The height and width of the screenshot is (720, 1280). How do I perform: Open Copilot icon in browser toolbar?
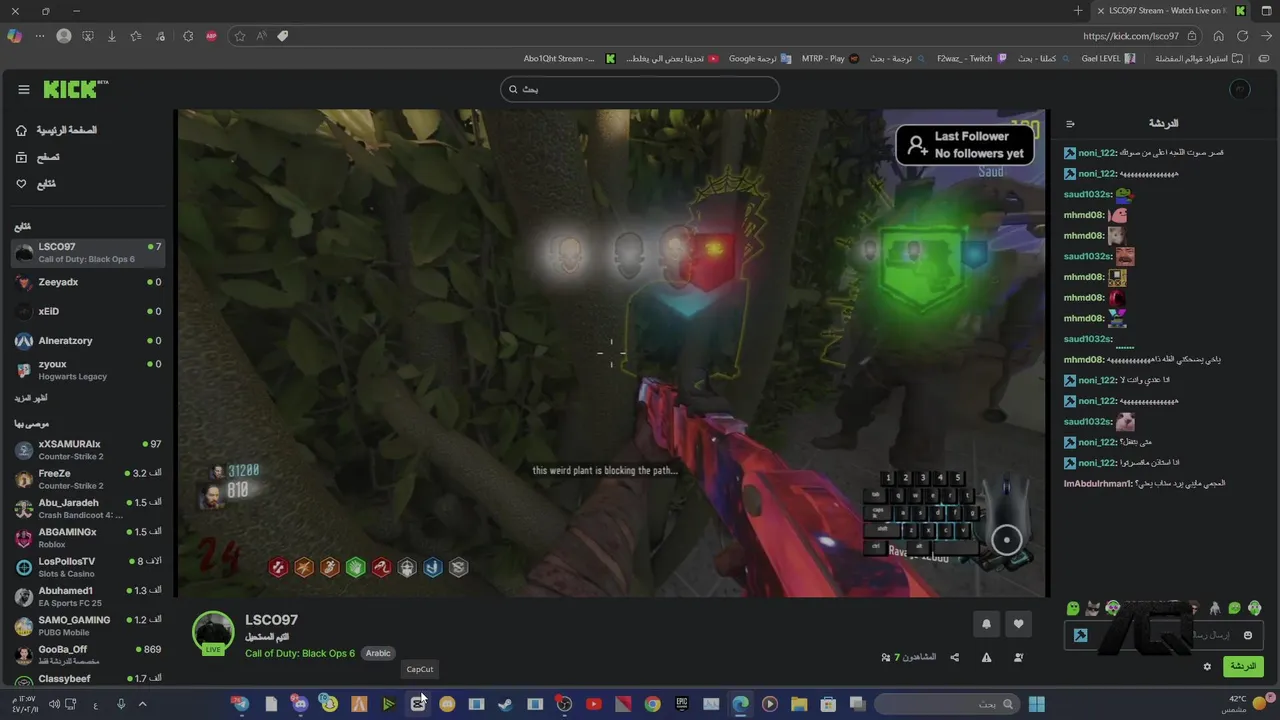pos(14,36)
